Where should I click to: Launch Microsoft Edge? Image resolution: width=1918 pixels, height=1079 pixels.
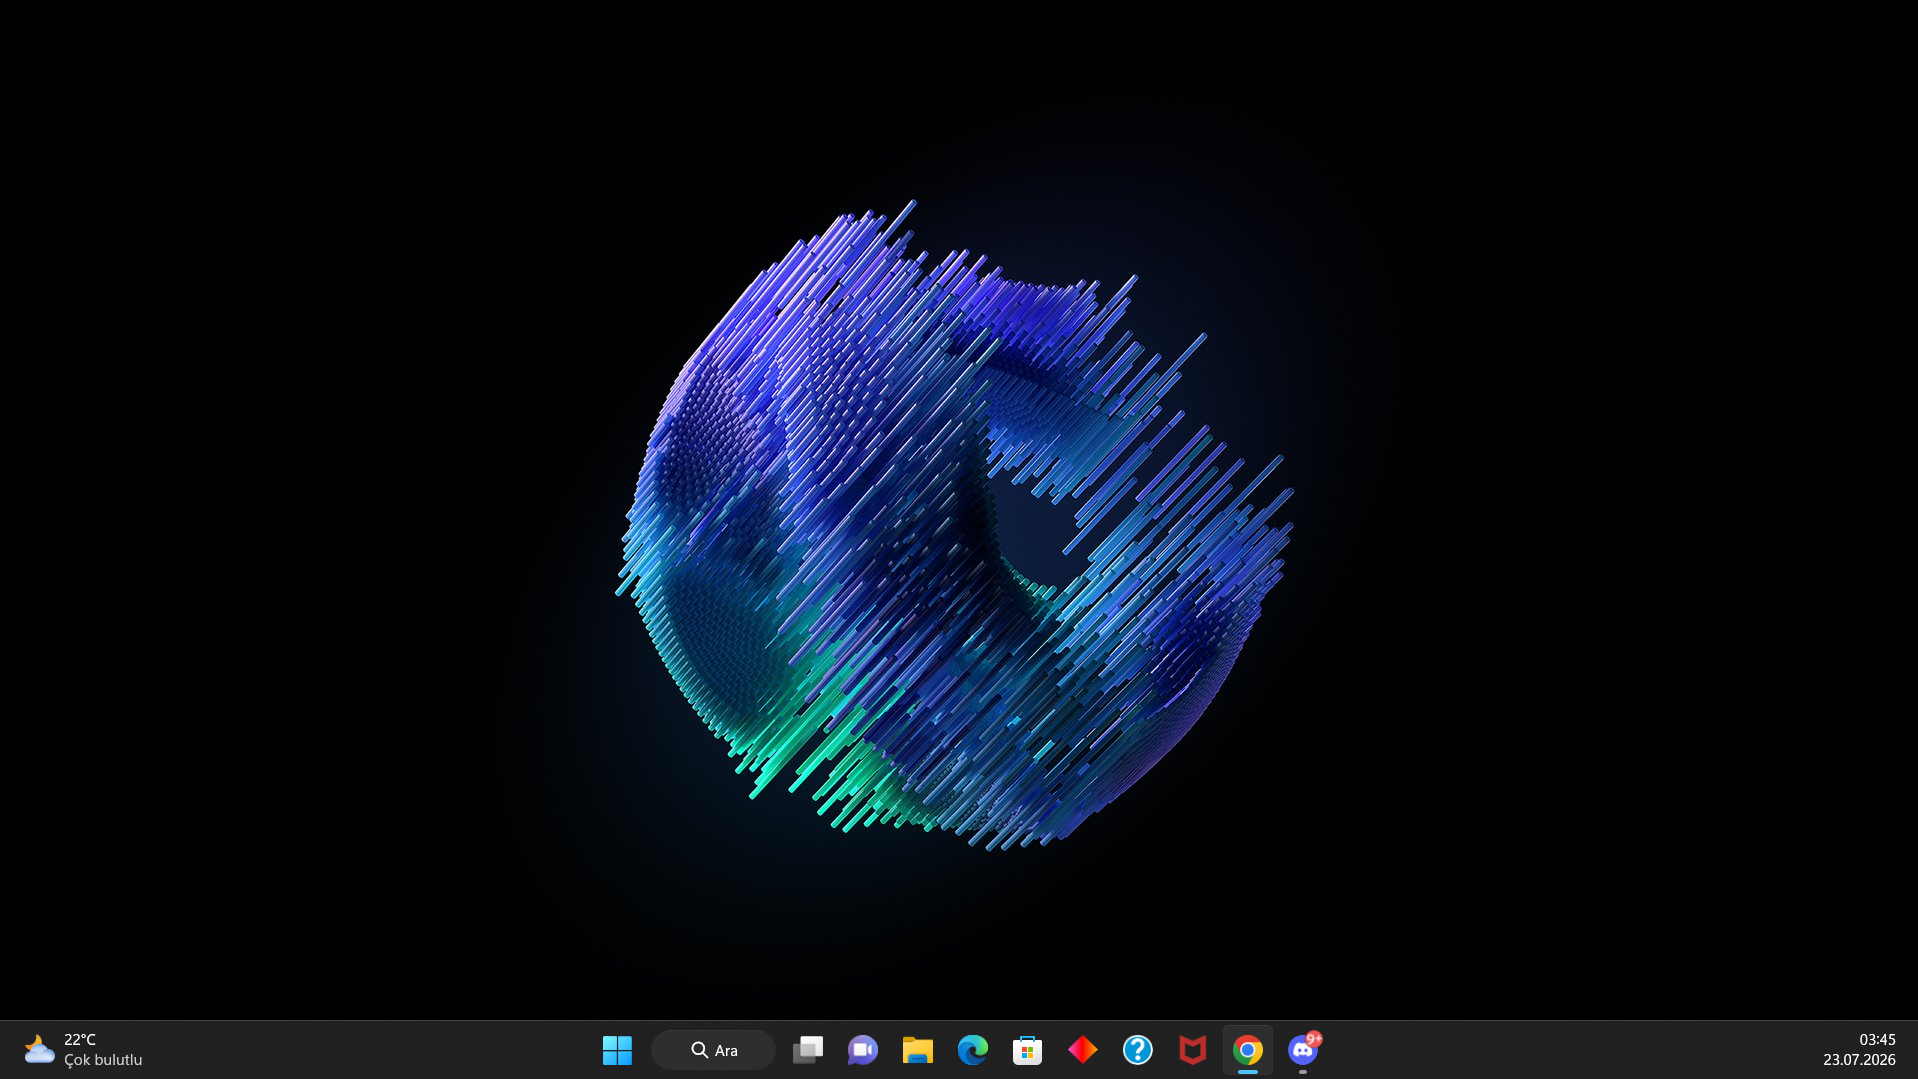pos(973,1050)
